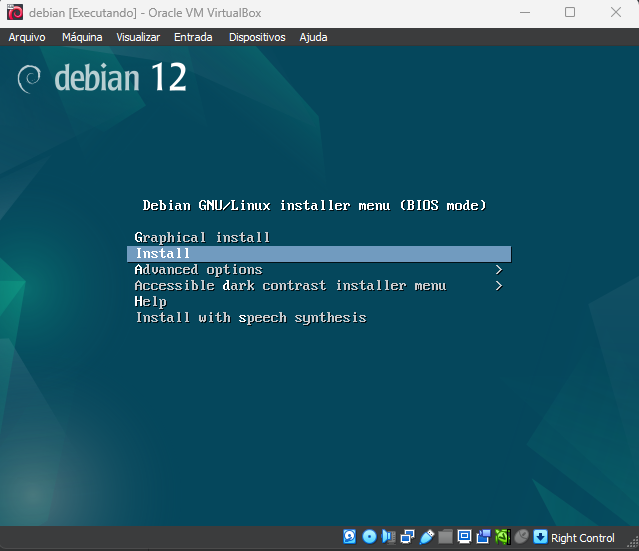The width and height of the screenshot is (639, 551).
Task: Minimize the VirtualBox window
Action: 525,13
